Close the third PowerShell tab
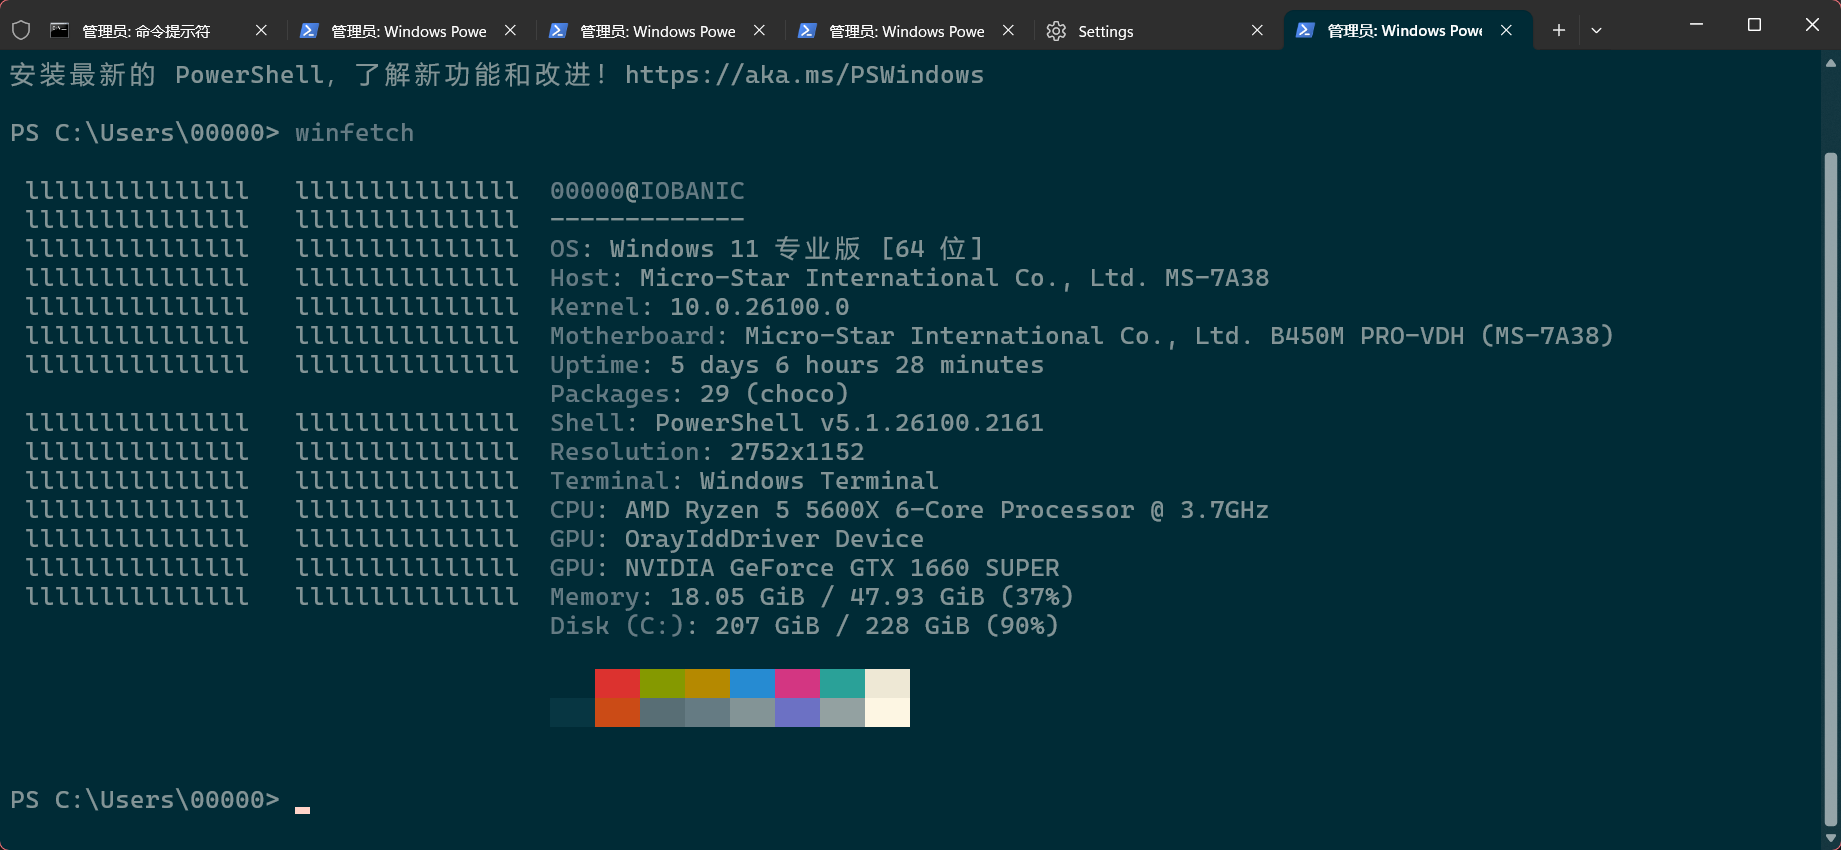 tap(1008, 30)
